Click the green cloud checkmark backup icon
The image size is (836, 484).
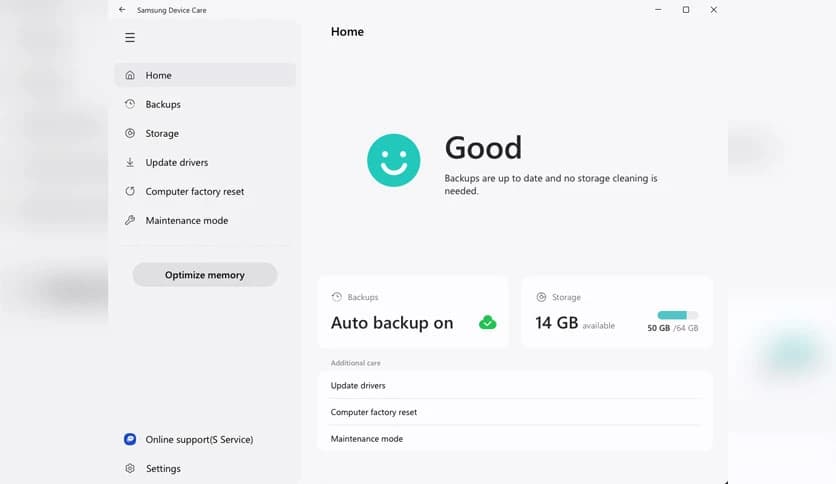click(x=487, y=322)
